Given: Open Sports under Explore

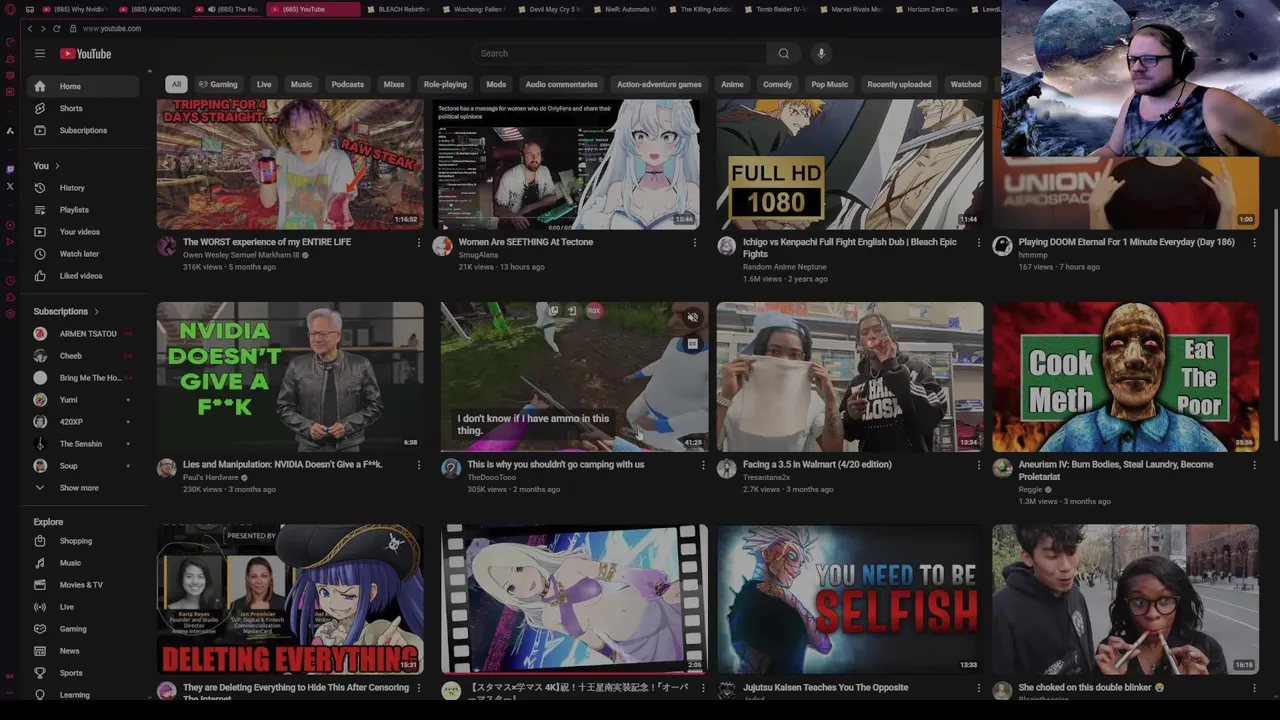Looking at the screenshot, I should [83, 673].
